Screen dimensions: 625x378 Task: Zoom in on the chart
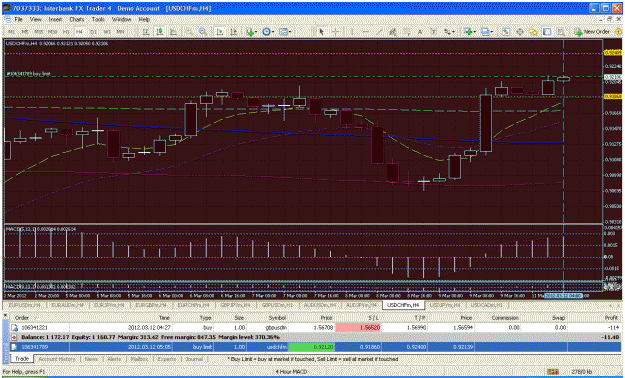(x=190, y=32)
